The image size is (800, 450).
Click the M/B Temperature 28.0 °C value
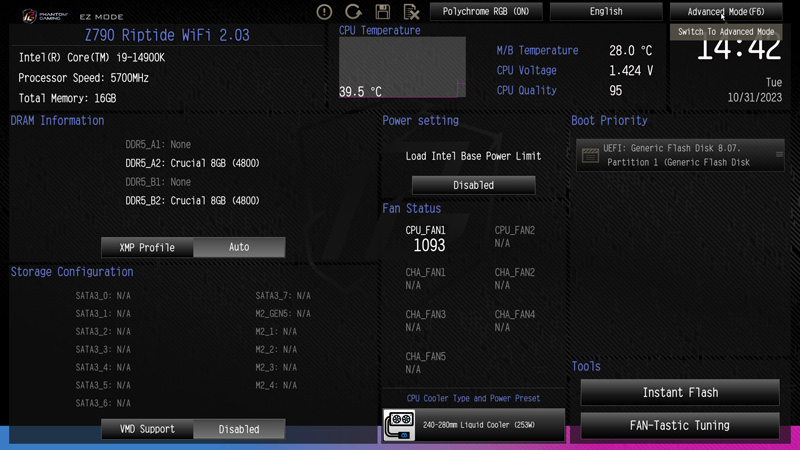(631, 51)
